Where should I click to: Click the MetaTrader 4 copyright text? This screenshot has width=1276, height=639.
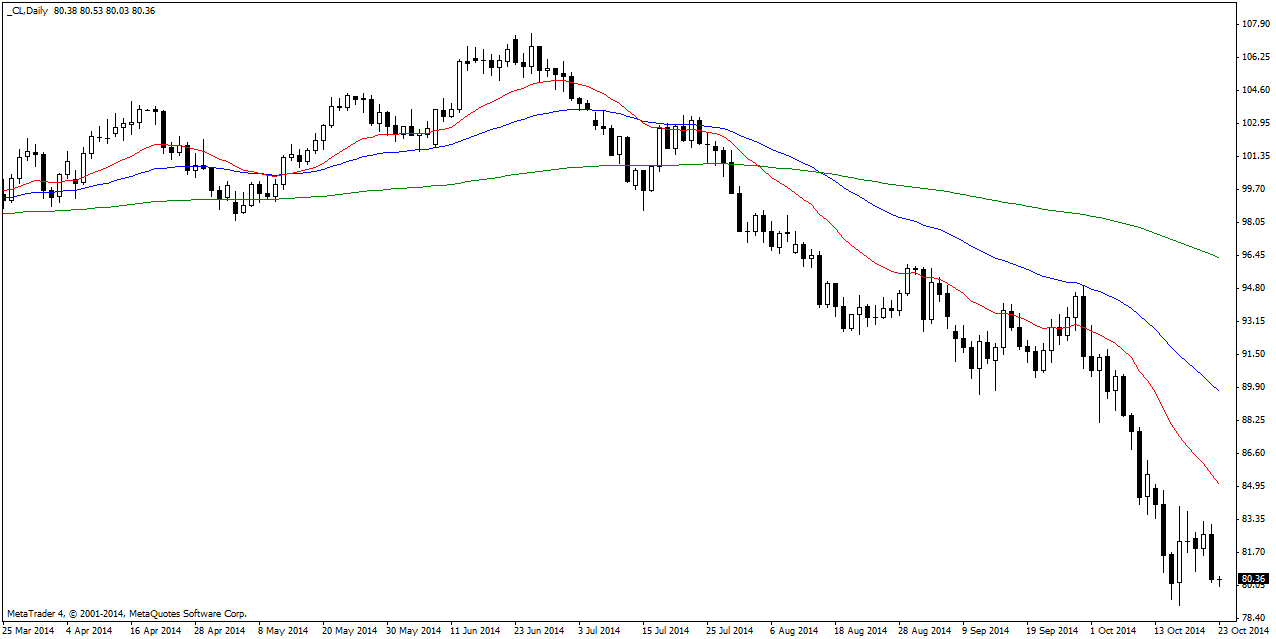click(126, 613)
